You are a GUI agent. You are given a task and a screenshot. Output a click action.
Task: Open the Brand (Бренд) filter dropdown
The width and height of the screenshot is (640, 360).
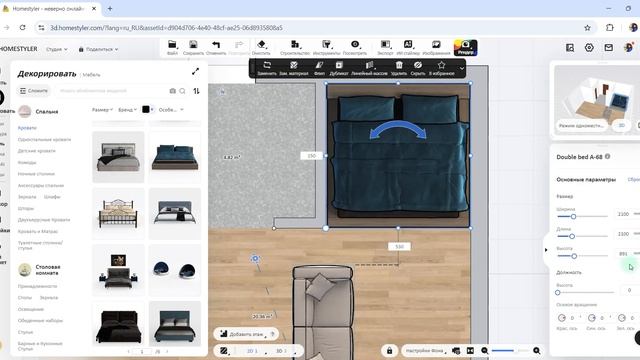tap(128, 109)
